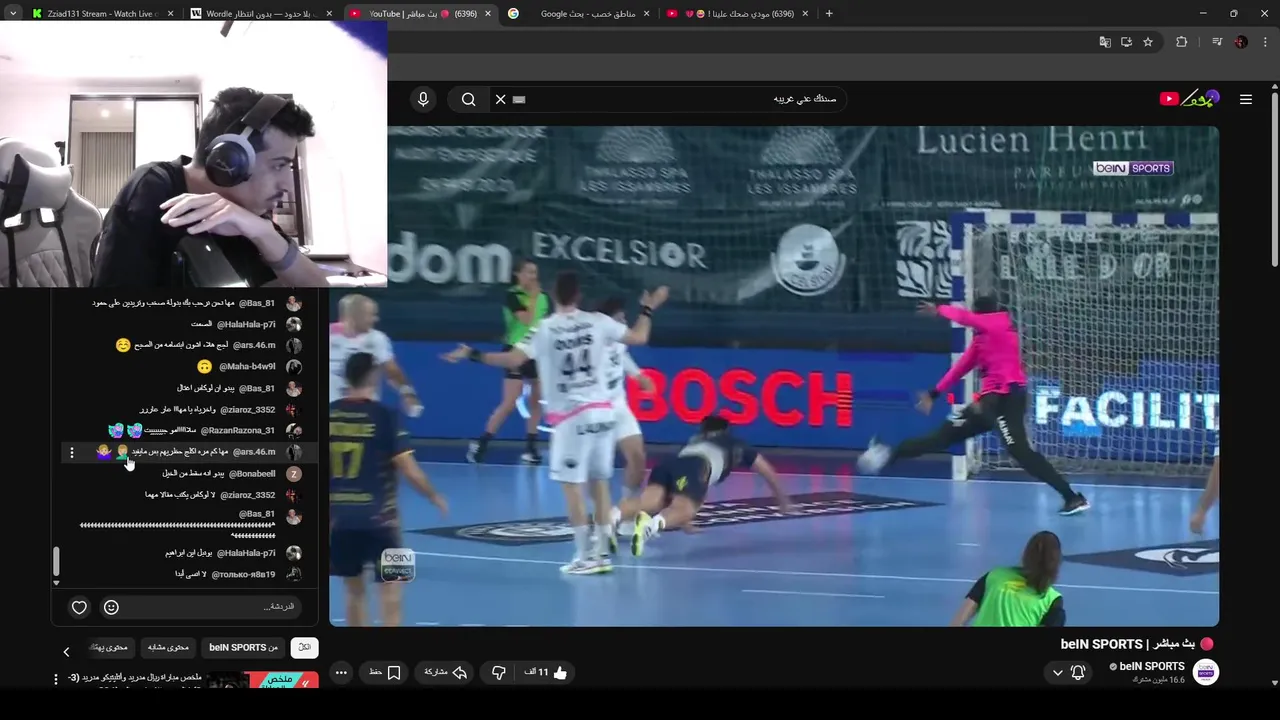Open the browser extensions puzzle icon
Viewport: 1280px width, 720px height.
(x=1182, y=42)
